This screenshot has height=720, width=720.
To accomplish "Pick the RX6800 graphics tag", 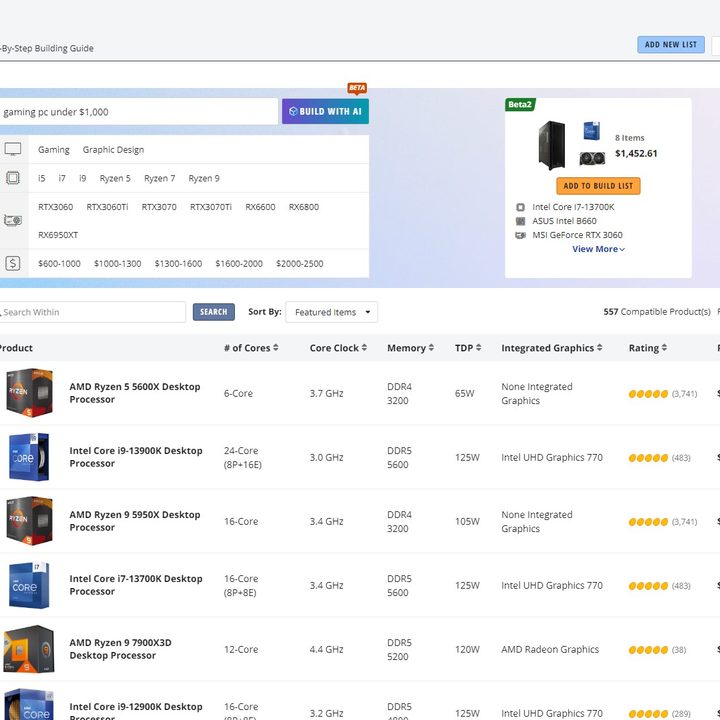I will (x=304, y=207).
